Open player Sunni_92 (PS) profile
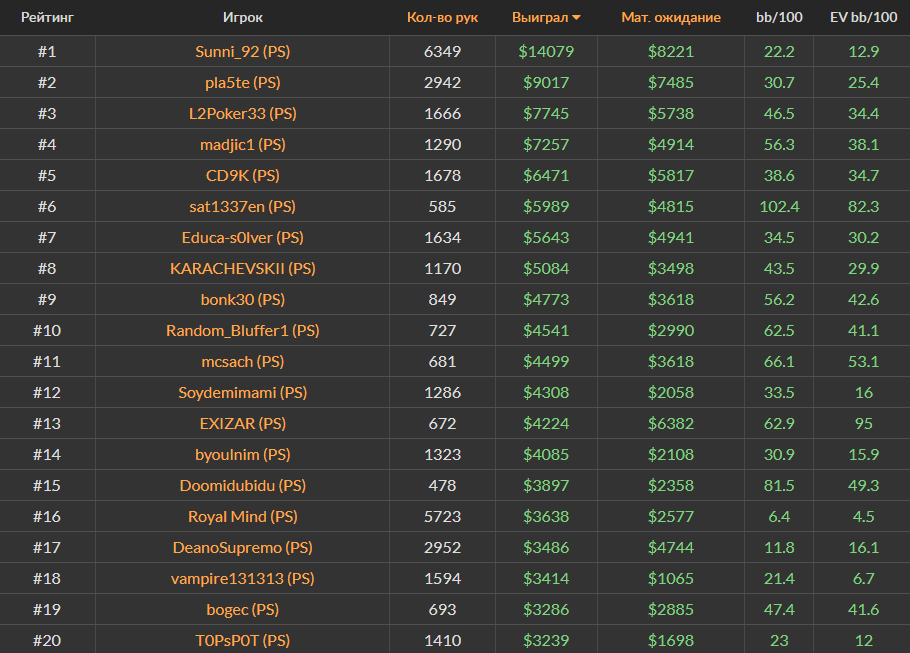The image size is (910, 653). [243, 51]
